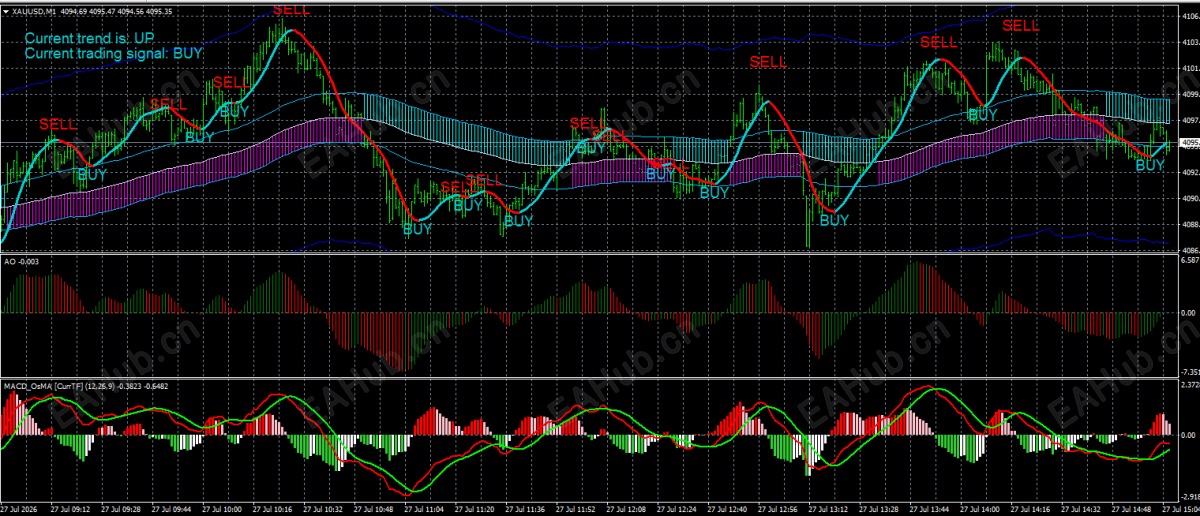Click the latest BUY label near current price

[x=1151, y=165]
